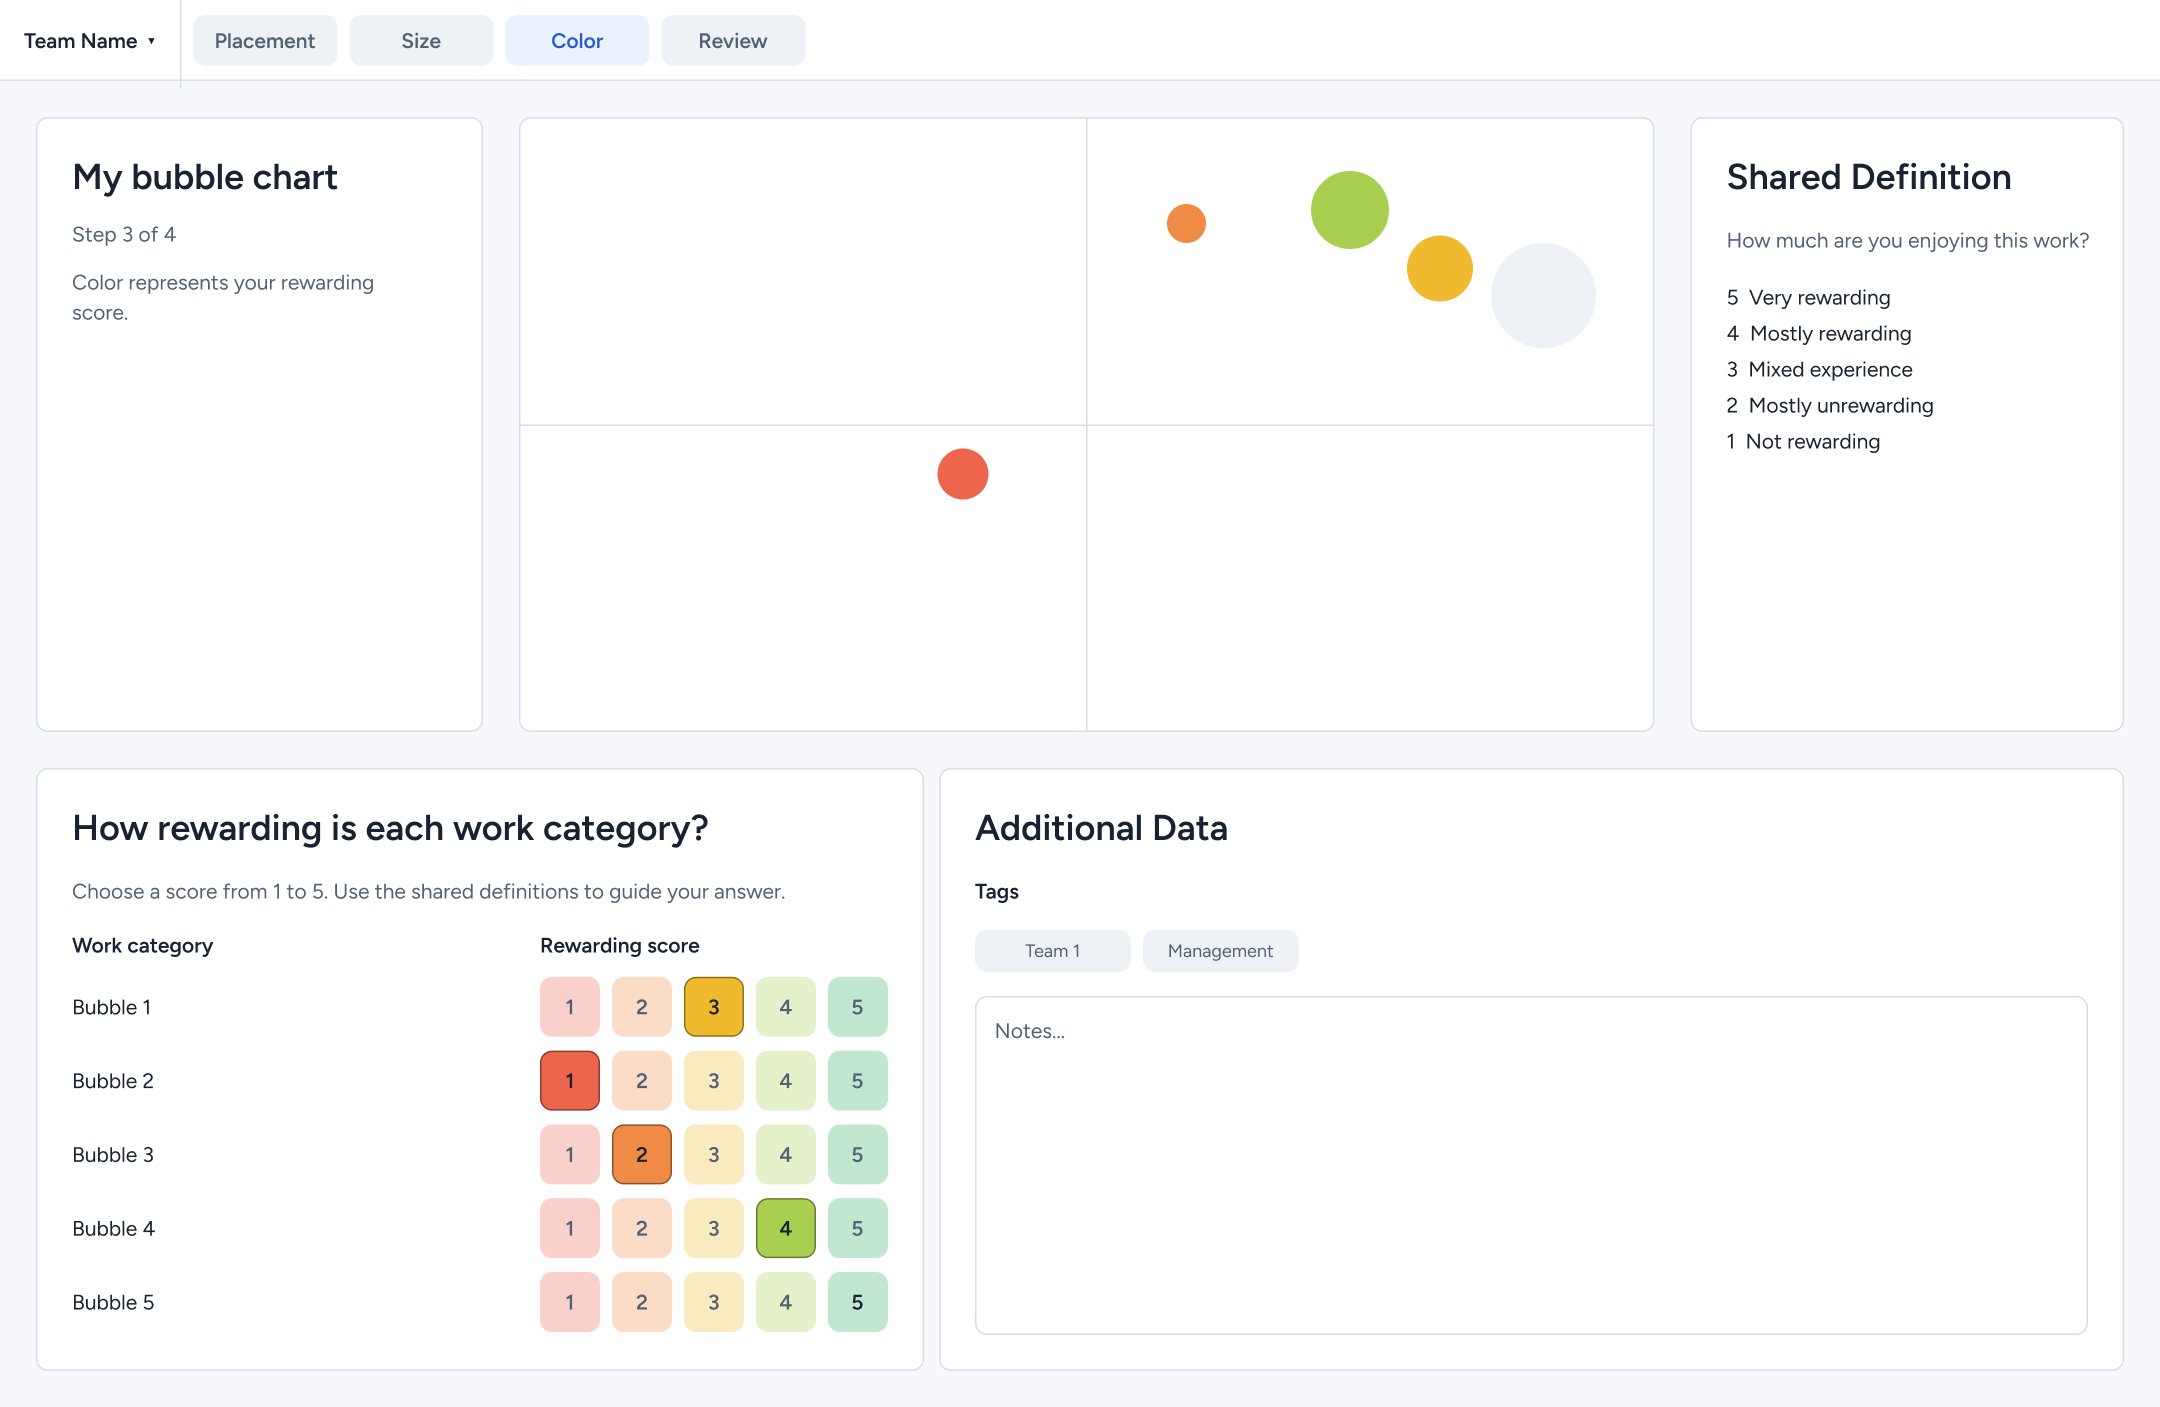Give Bubble 5 a score of 4
This screenshot has height=1407, width=2160.
pos(786,1303)
